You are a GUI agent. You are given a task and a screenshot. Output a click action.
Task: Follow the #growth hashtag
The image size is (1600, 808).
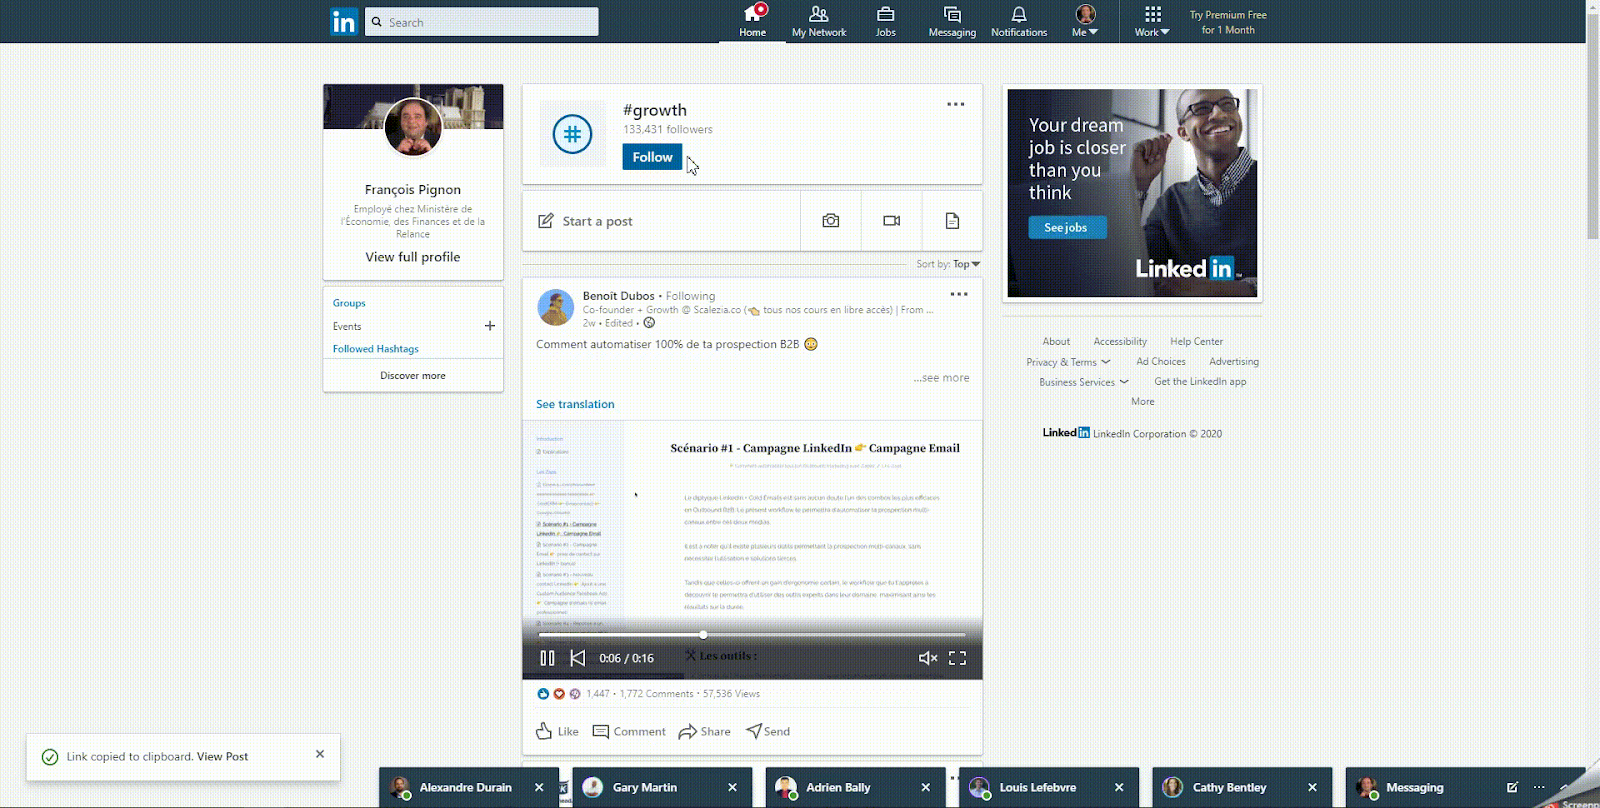coord(652,157)
